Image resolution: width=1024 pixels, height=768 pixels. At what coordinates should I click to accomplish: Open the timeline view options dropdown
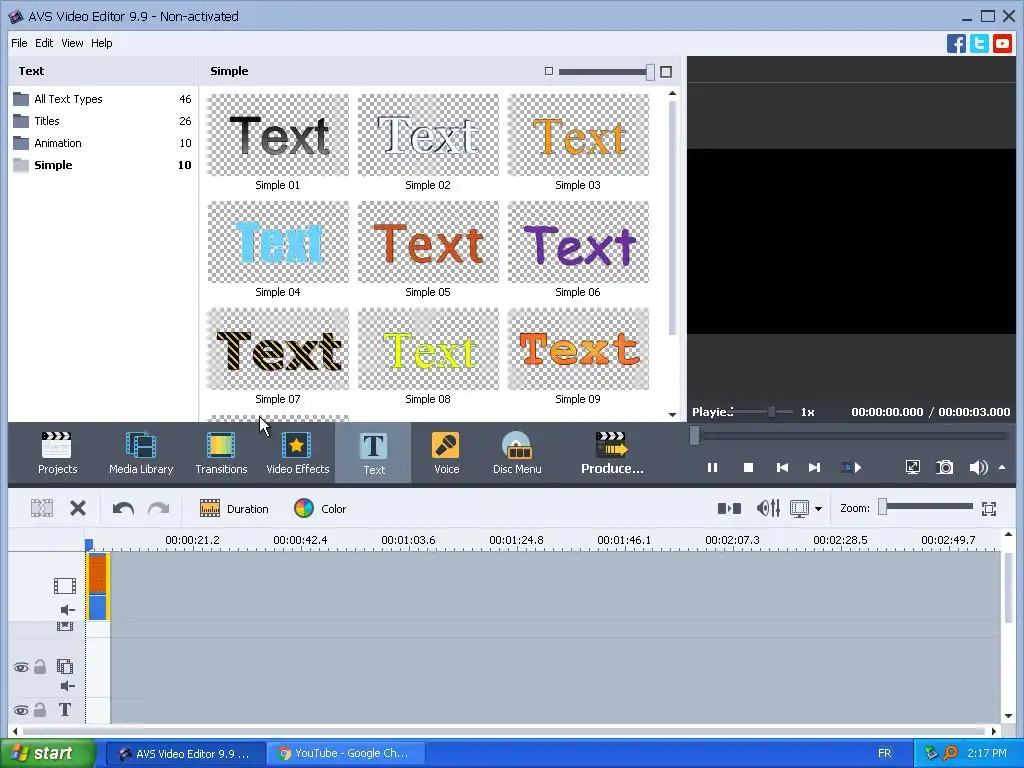(x=818, y=509)
